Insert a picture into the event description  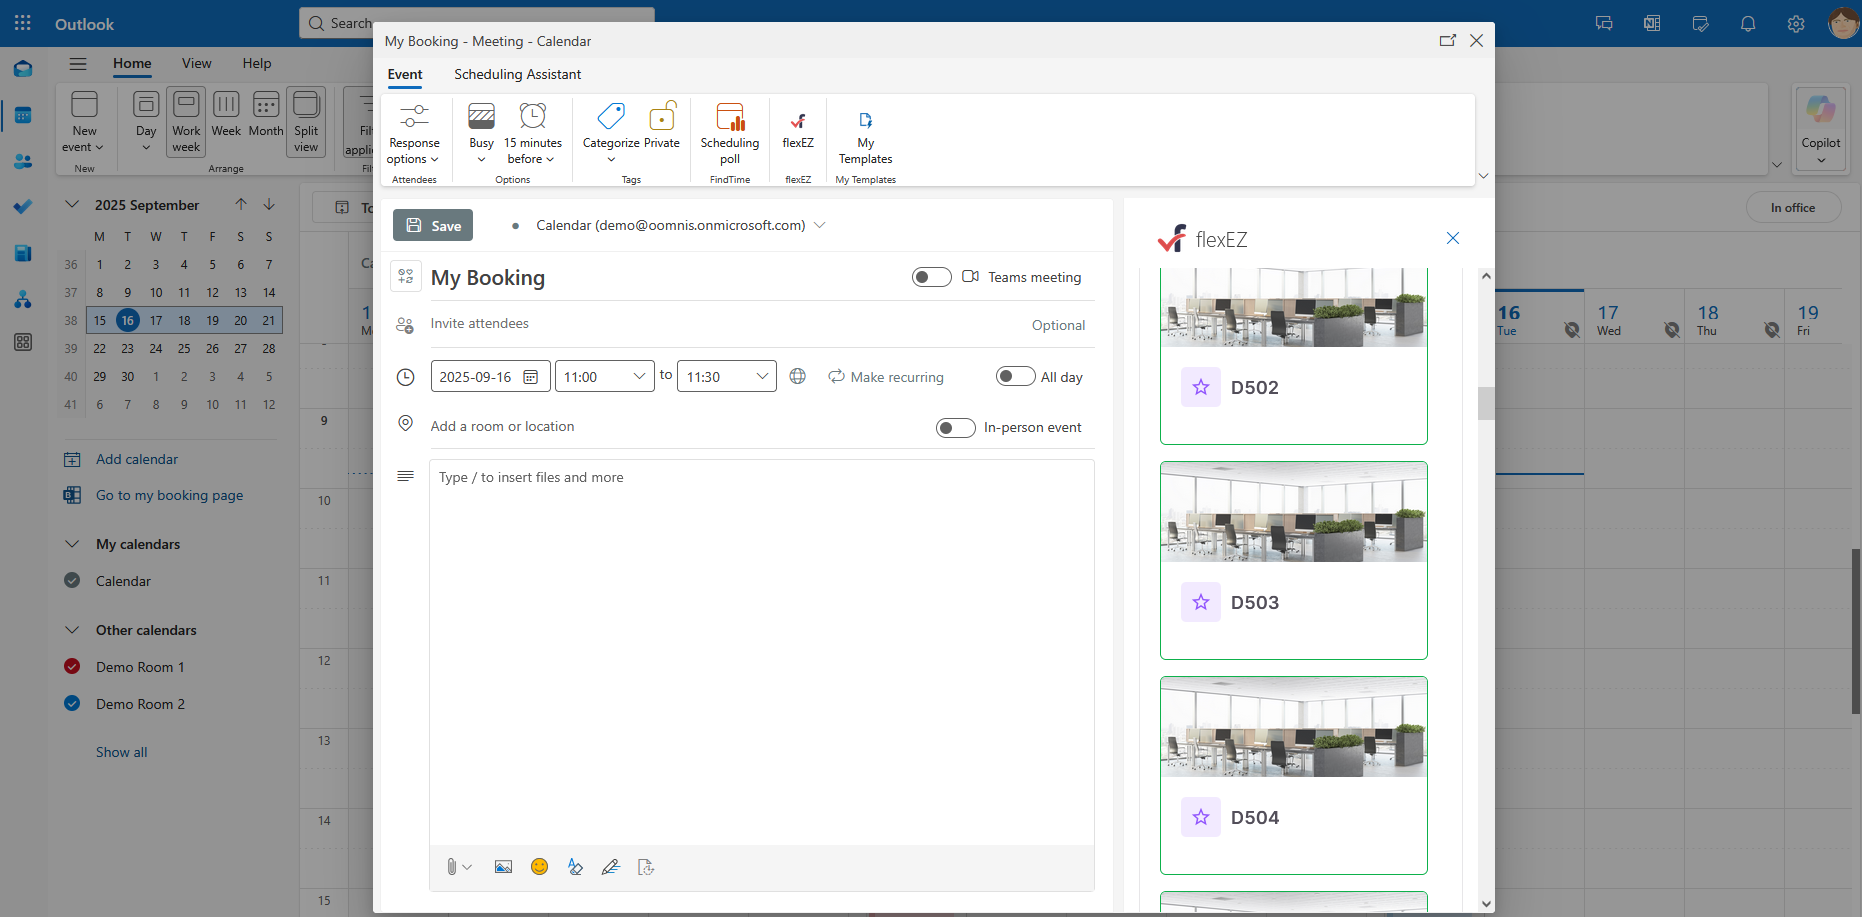click(x=503, y=866)
